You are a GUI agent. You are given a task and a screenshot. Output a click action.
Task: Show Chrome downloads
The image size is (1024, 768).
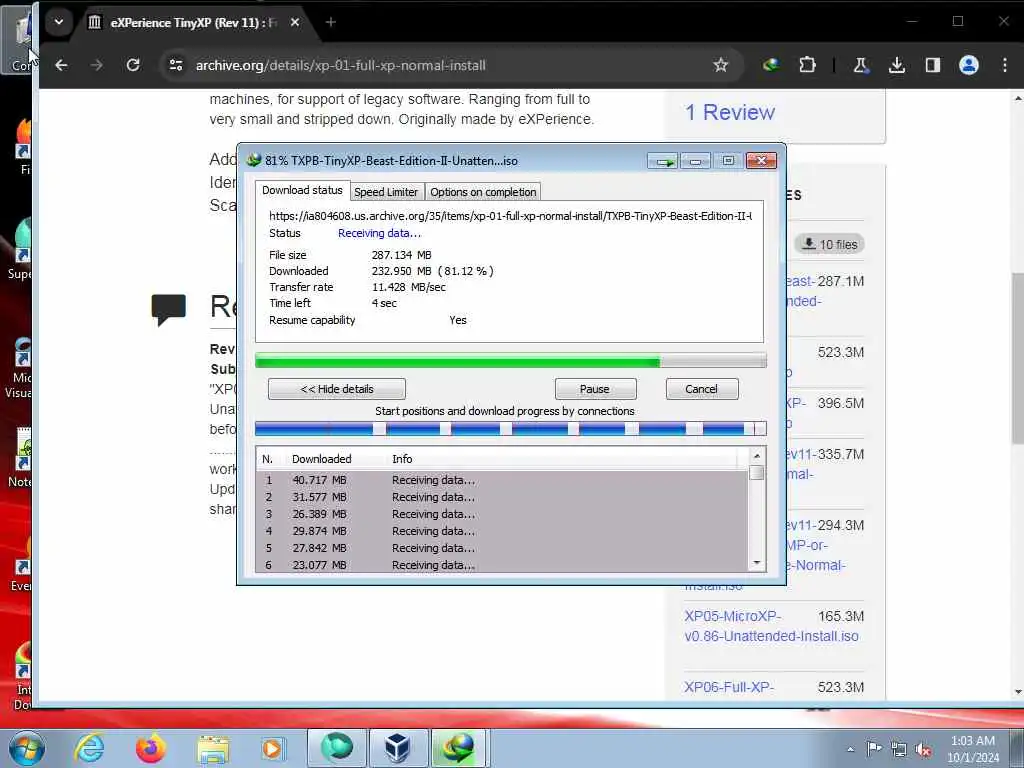[897, 65]
